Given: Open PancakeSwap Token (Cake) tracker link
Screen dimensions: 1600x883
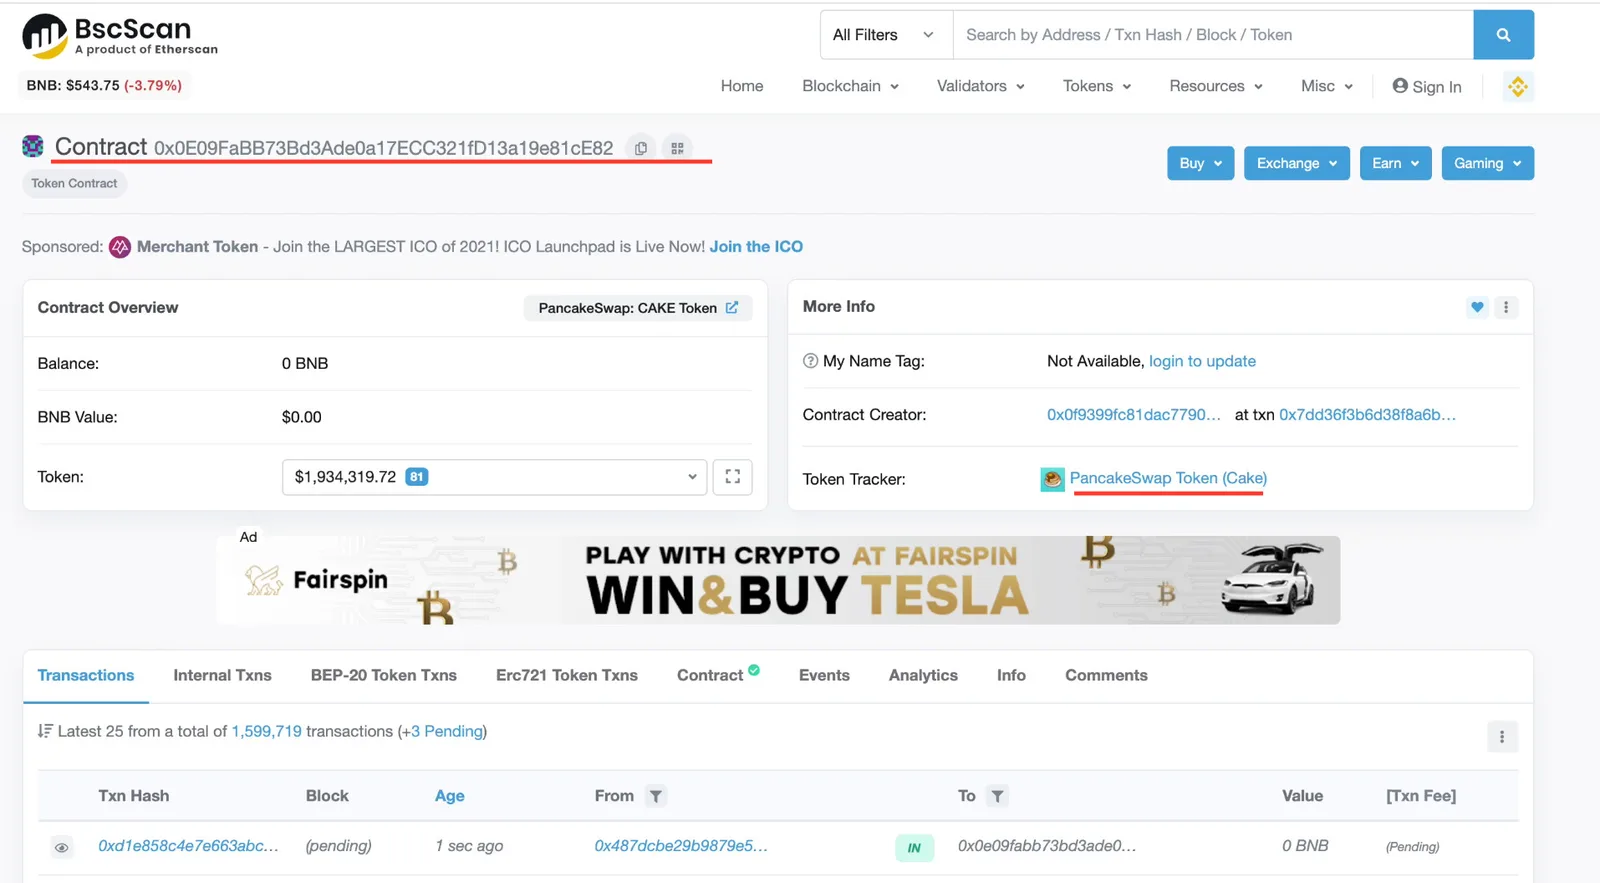Looking at the screenshot, I should [1168, 478].
